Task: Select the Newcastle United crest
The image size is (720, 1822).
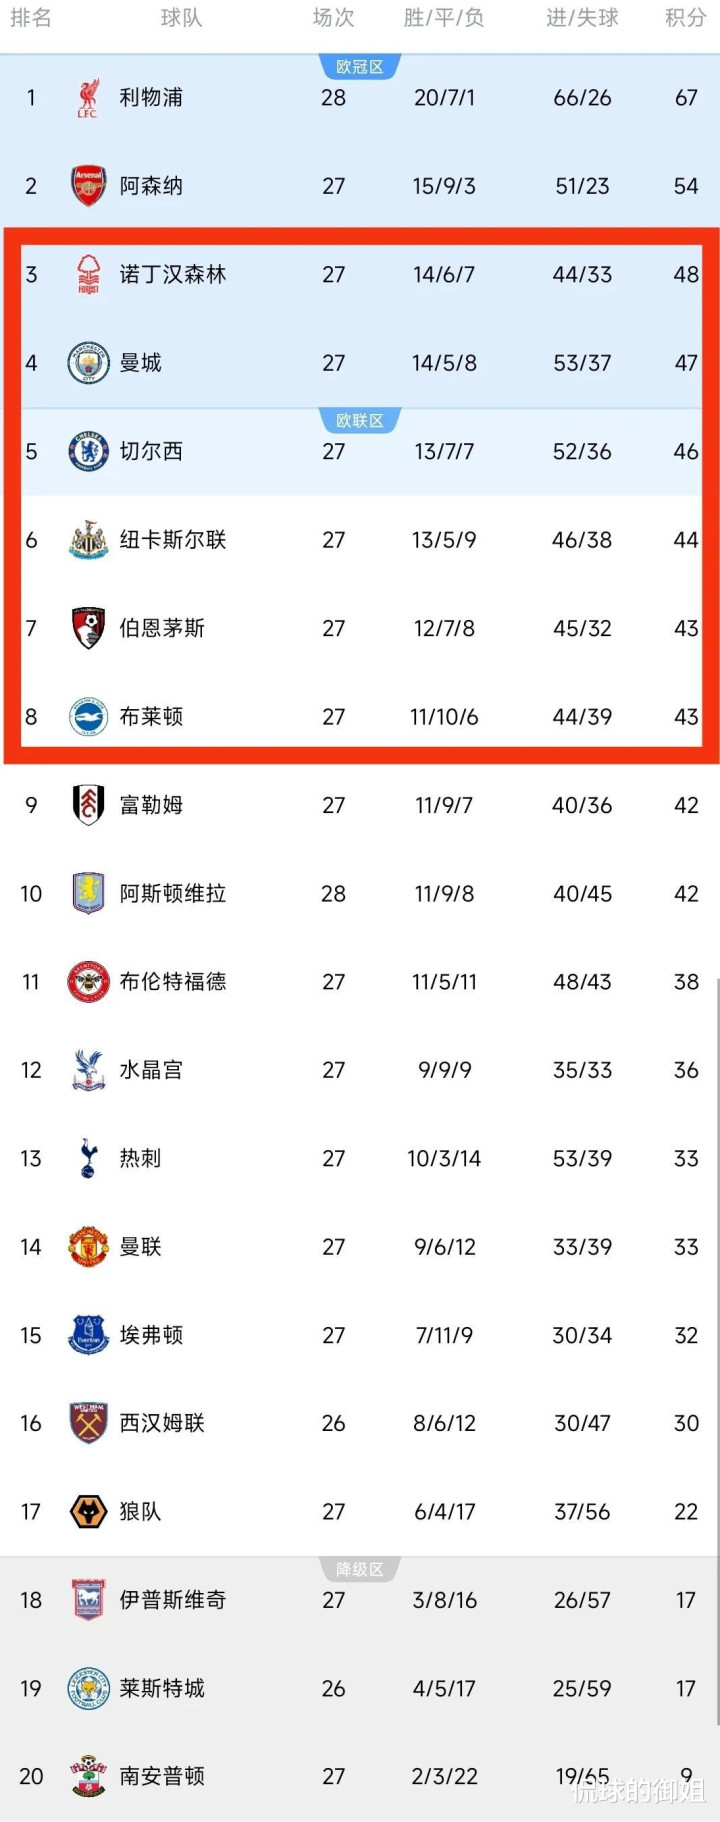Action: coord(88,540)
